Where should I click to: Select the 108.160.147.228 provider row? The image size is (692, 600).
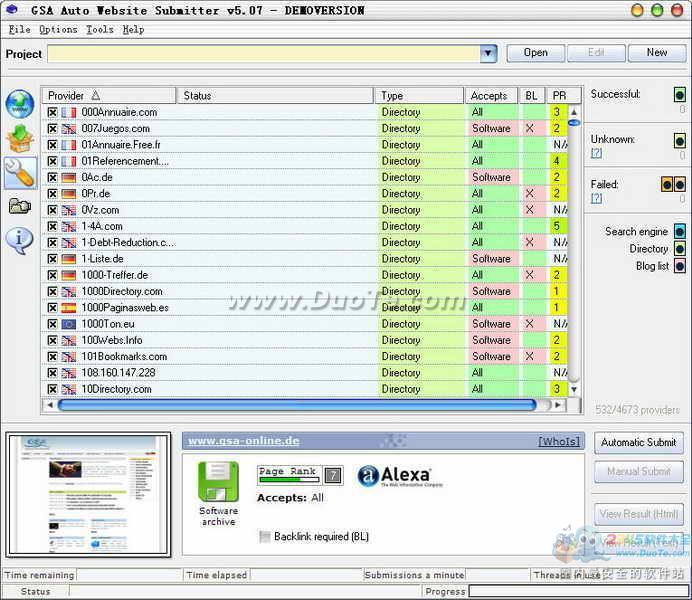(305, 373)
